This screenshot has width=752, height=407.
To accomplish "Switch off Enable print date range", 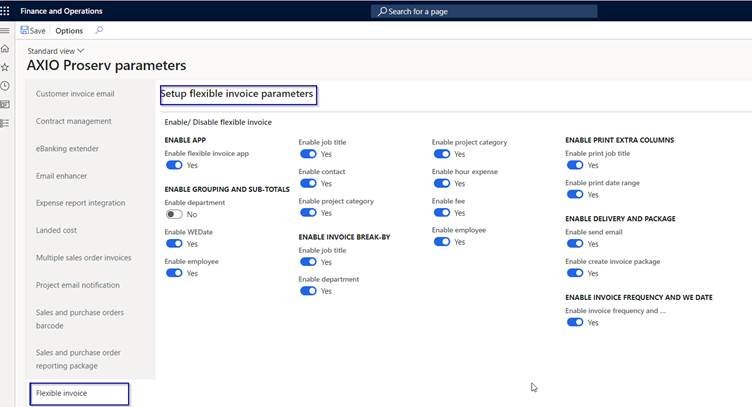I will [575, 194].
